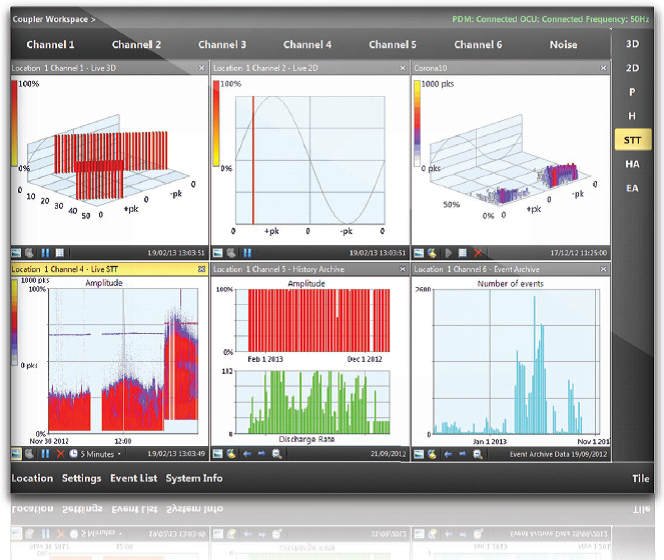This screenshot has height=560, width=664.
Task: Click the Coupler Workspace breadcrumb
Action: coord(54,19)
